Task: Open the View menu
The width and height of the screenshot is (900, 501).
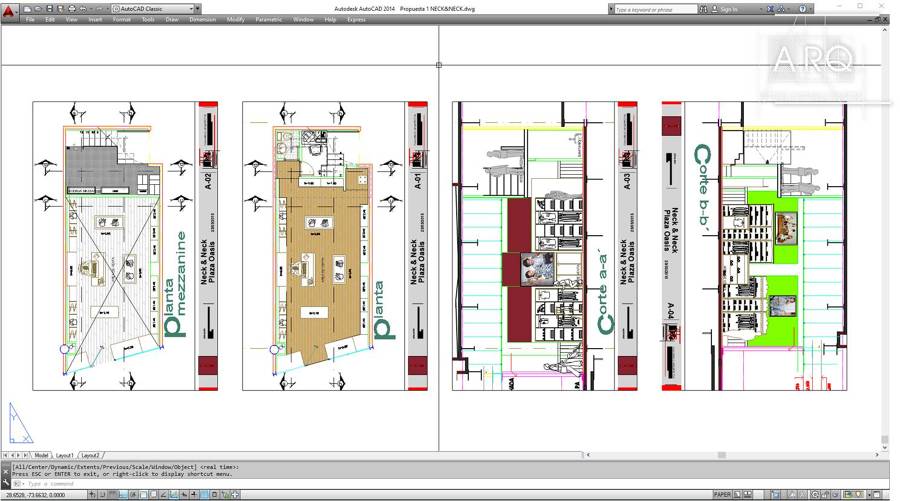Action: (x=71, y=20)
